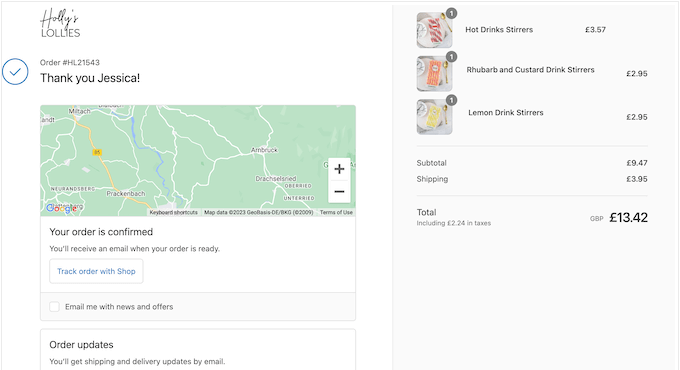Open the Google logo on the map

62,208
